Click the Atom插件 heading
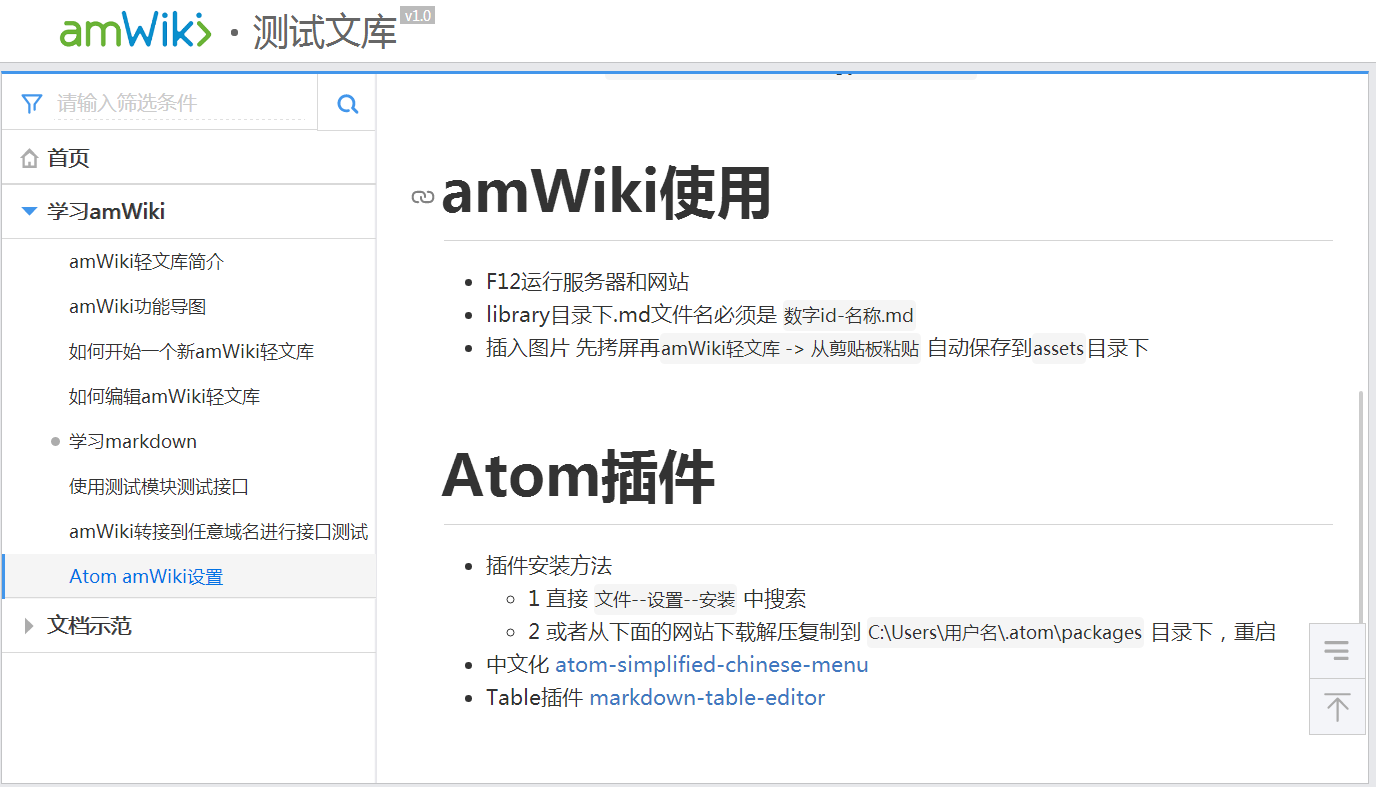Image resolution: width=1376 pixels, height=787 pixels. coord(578,476)
